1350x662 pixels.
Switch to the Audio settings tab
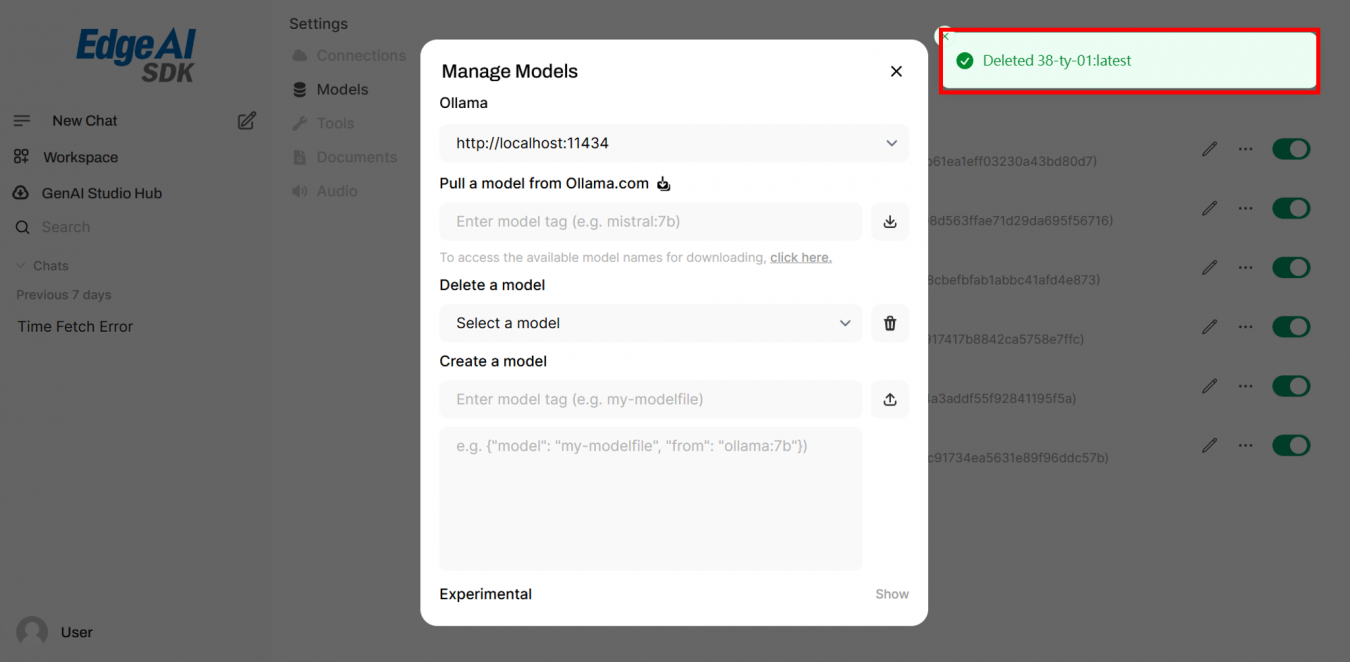click(336, 191)
